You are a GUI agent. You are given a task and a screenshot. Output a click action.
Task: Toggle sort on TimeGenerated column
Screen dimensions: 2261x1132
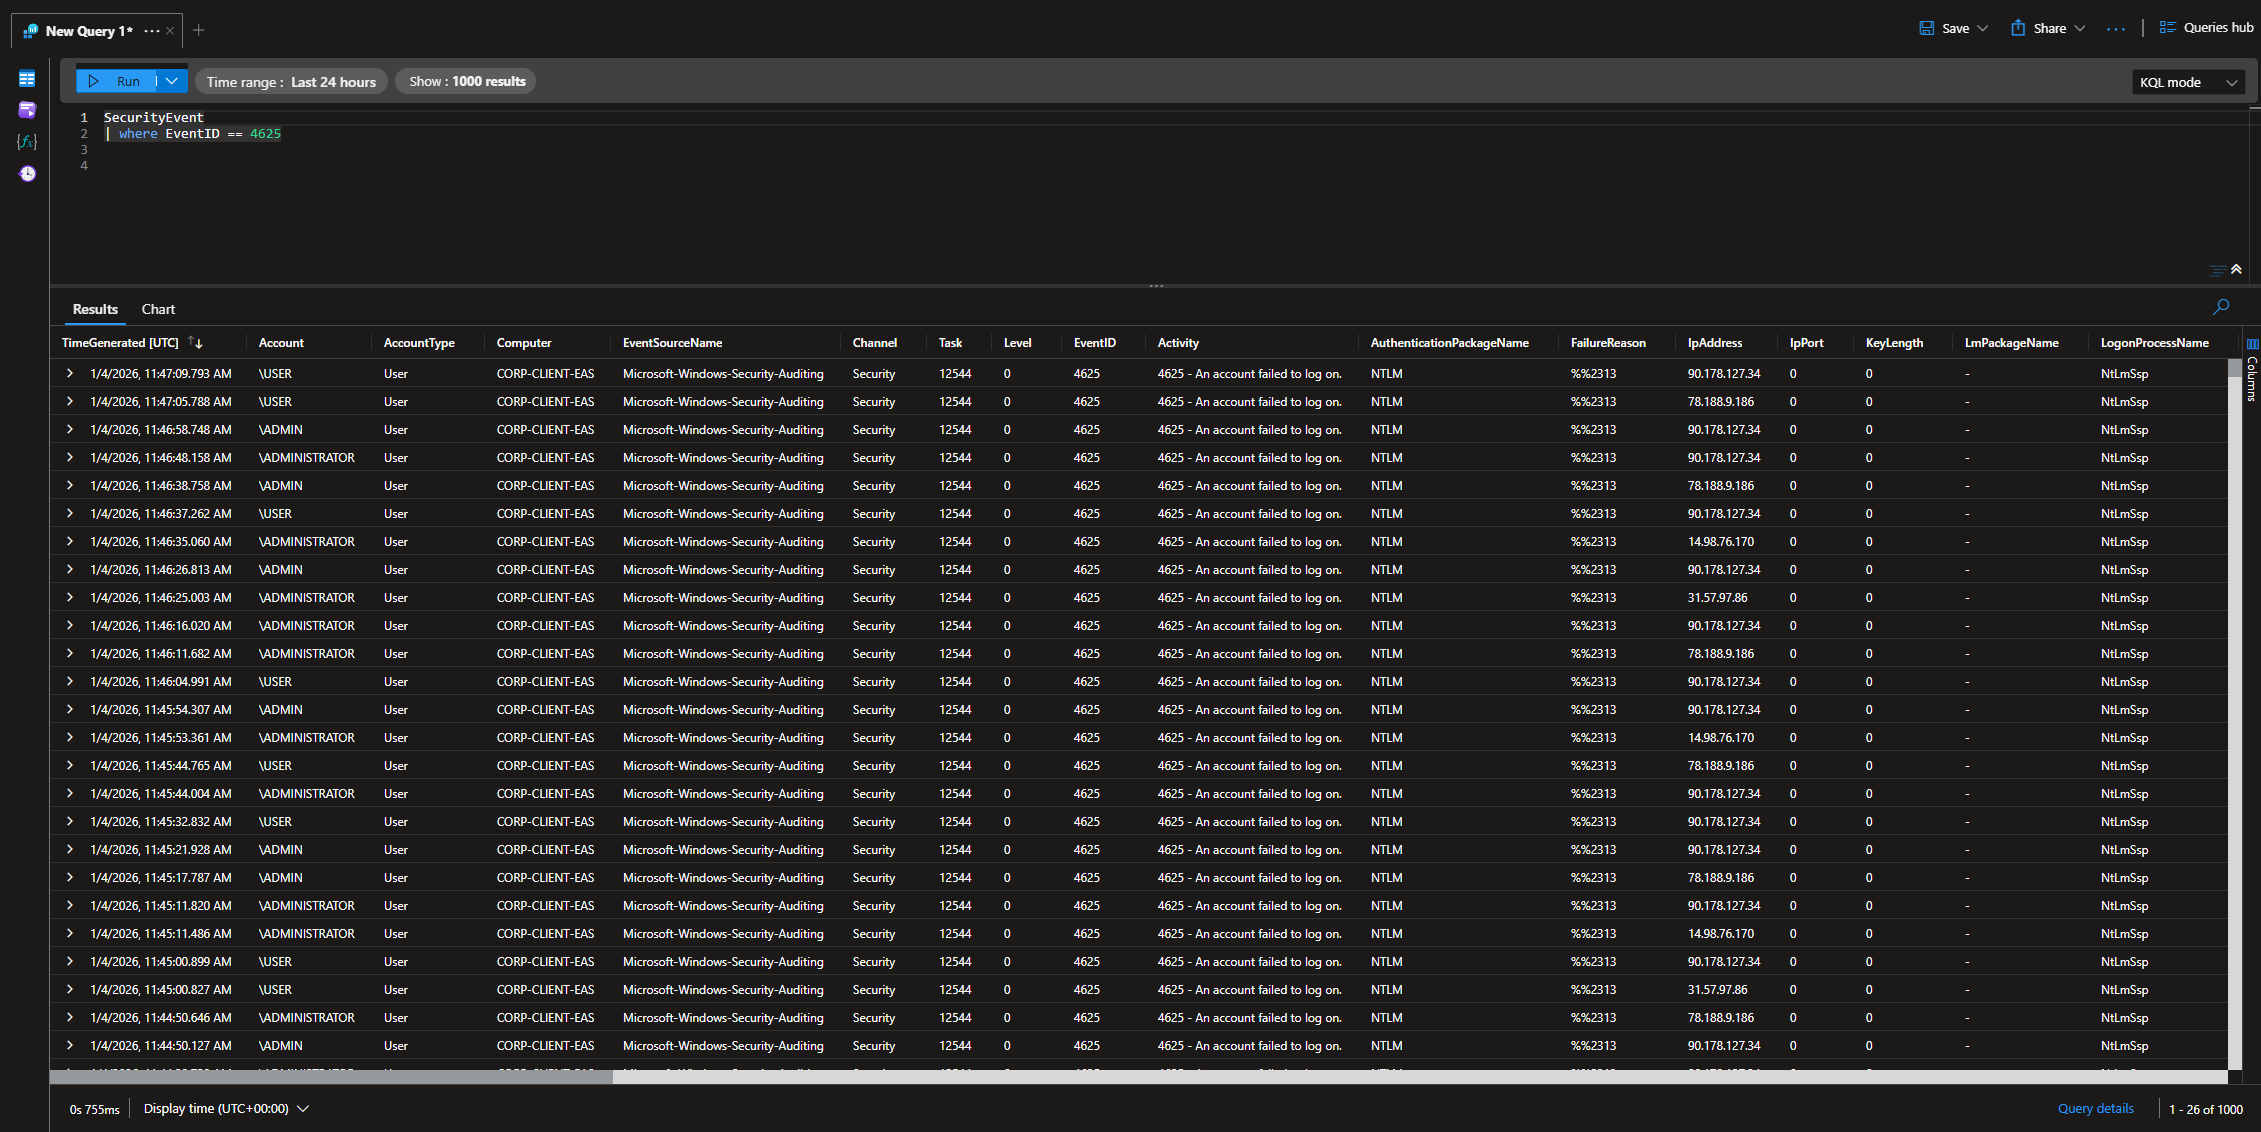(x=195, y=343)
